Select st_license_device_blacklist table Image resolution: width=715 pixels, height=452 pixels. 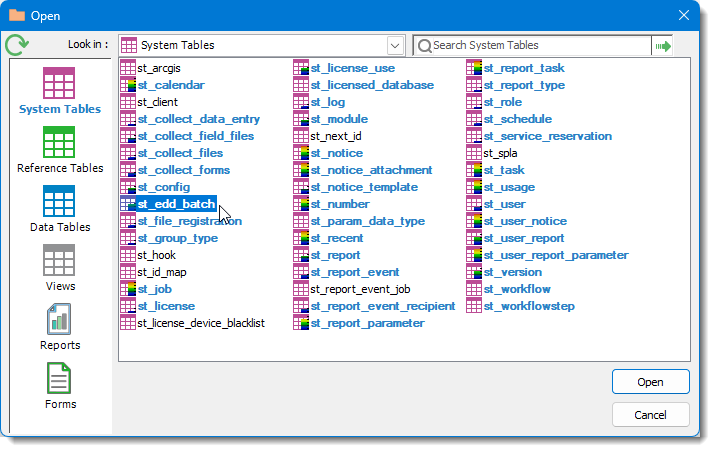[x=201, y=323]
